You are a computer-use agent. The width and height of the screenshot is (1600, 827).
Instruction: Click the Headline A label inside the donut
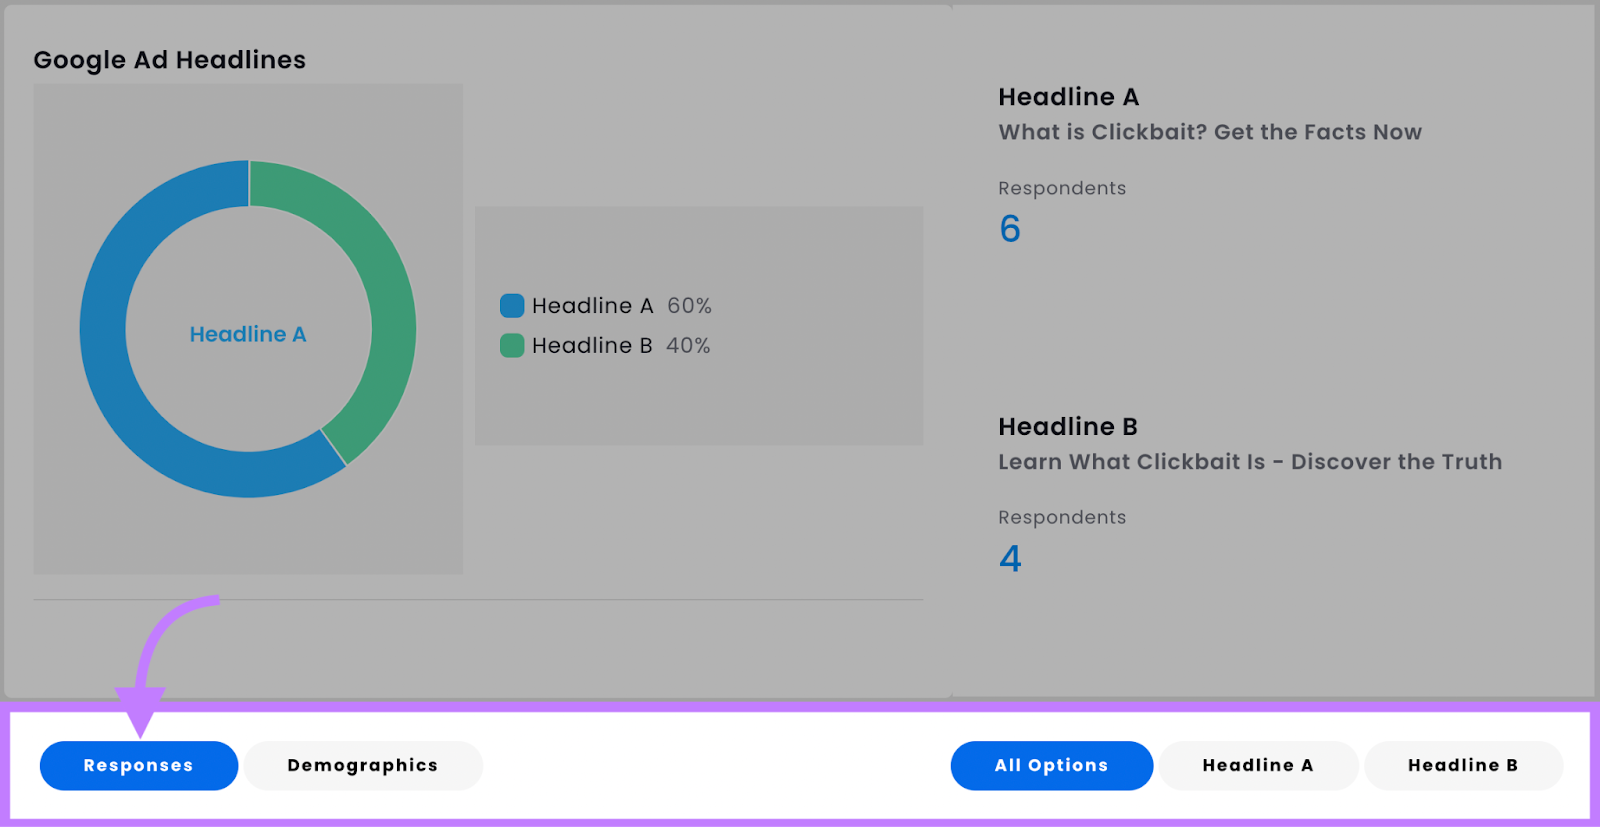tap(248, 335)
